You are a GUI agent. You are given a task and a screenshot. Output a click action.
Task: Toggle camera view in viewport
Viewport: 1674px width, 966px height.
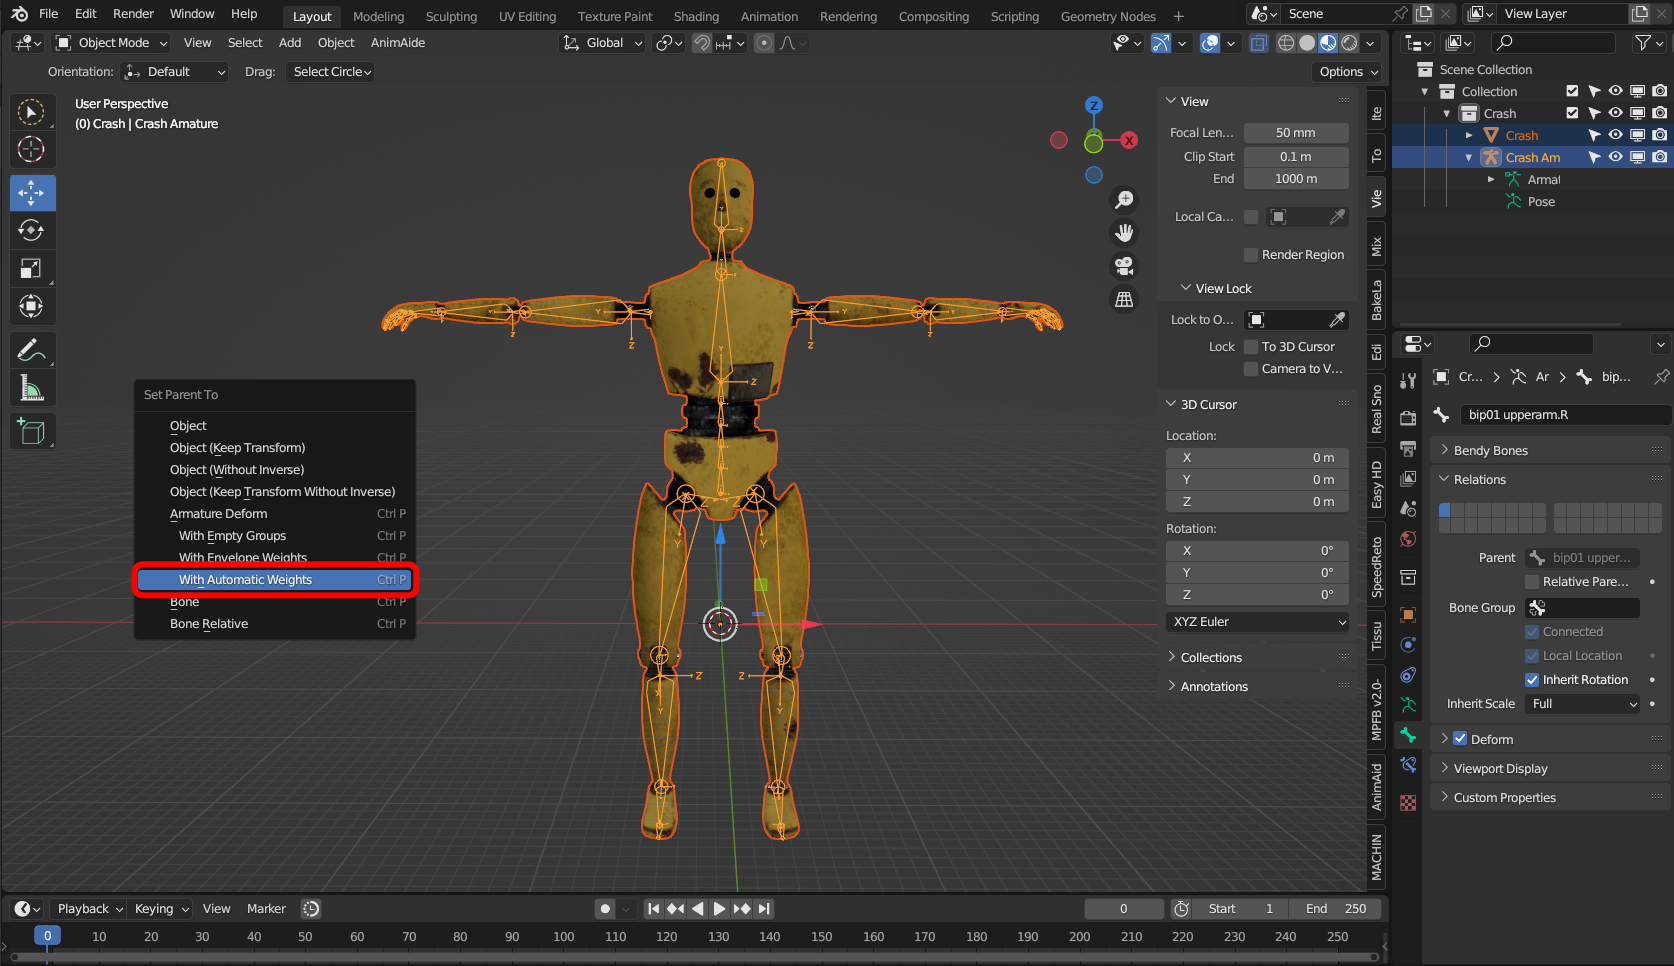pyautogui.click(x=1125, y=266)
